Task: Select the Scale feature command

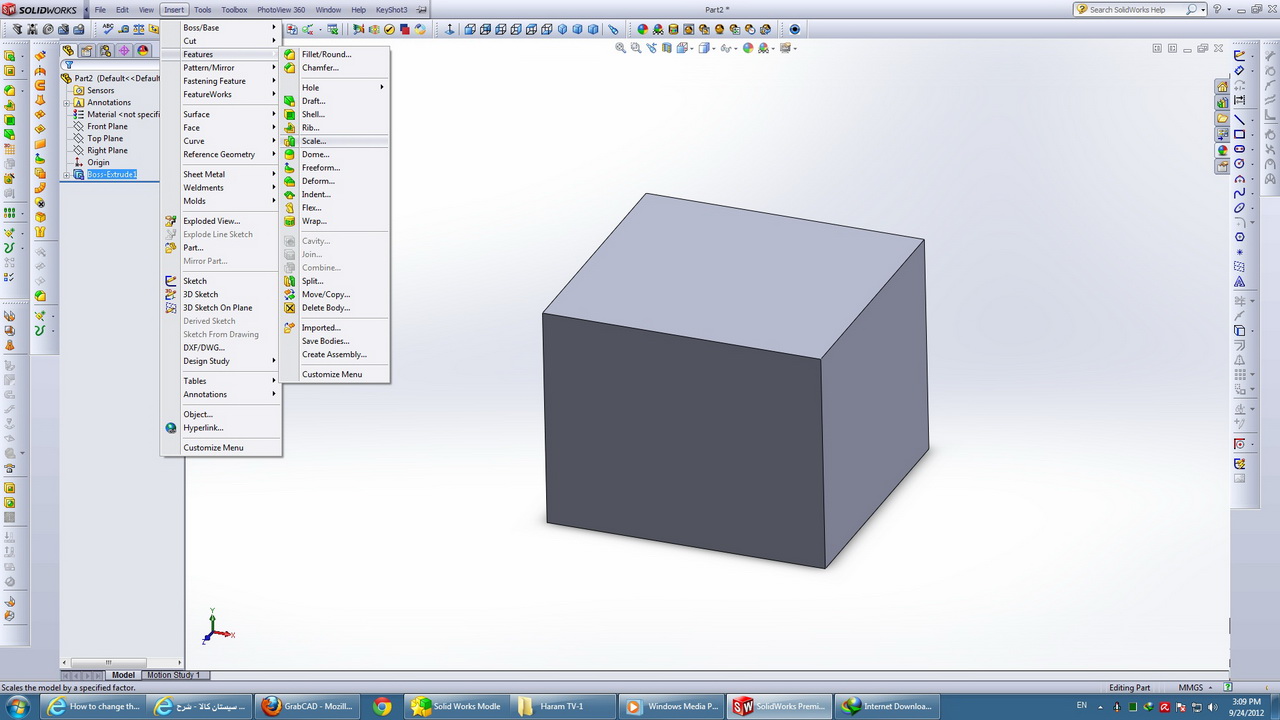Action: [x=314, y=140]
